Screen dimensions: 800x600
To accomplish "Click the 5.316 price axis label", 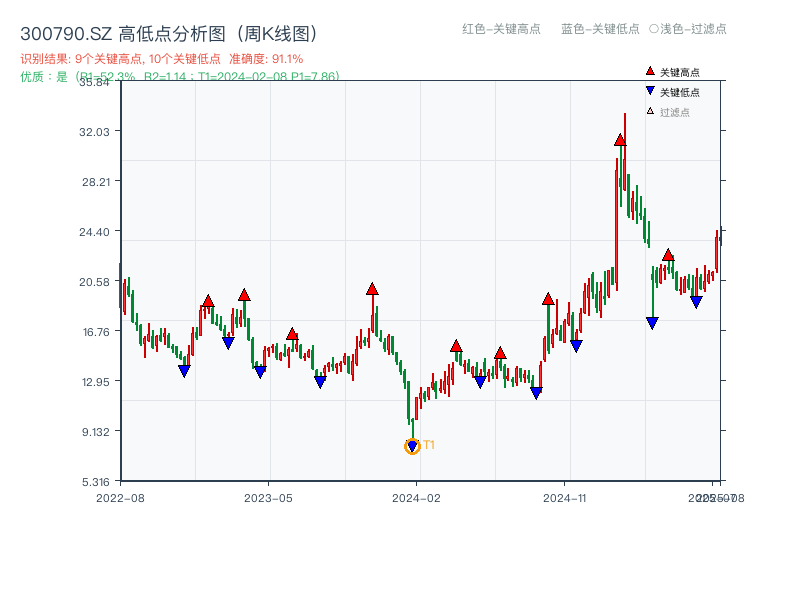I will pos(96,482).
